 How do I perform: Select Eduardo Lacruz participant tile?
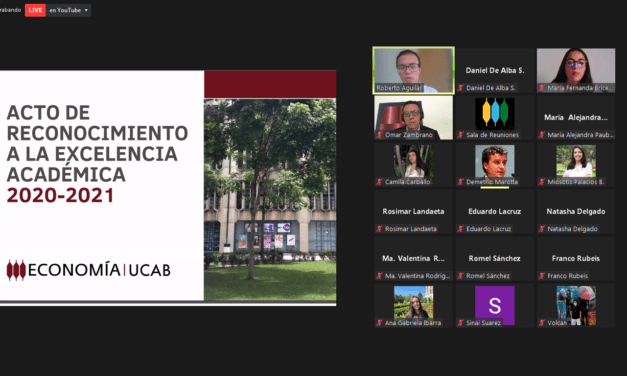point(495,212)
